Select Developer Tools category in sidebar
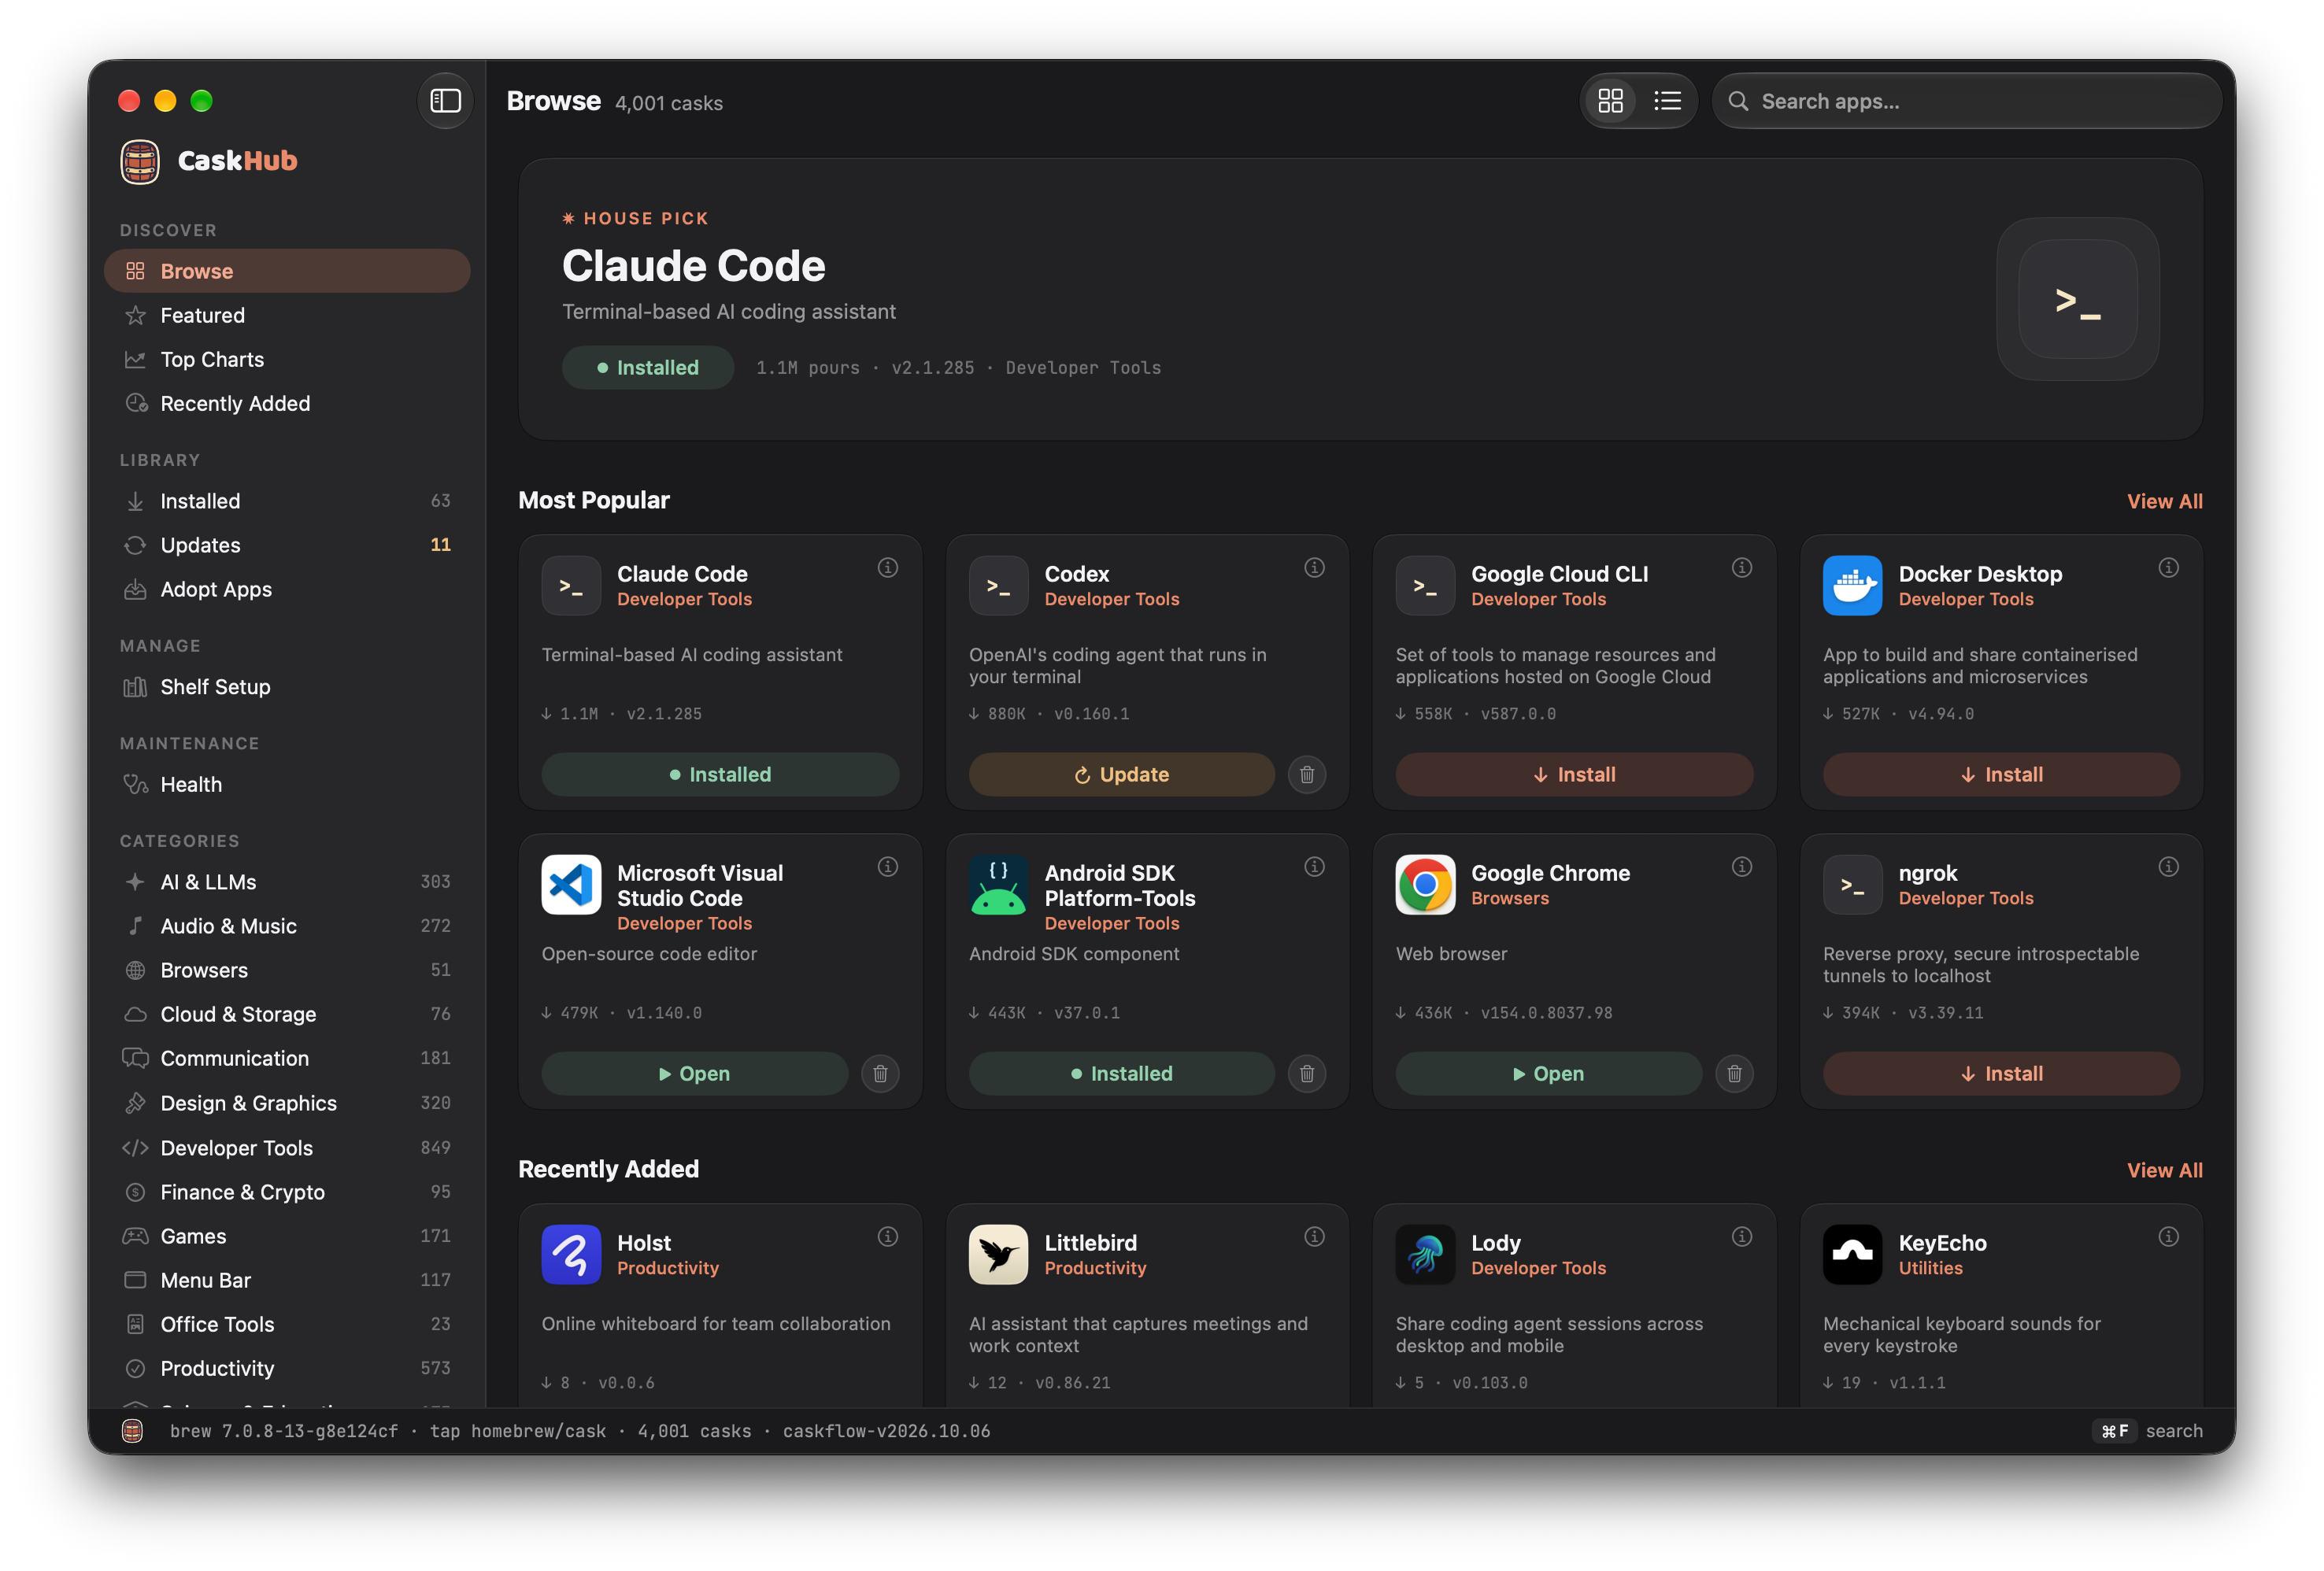Screen dimensions: 2324x1571 287,1148
